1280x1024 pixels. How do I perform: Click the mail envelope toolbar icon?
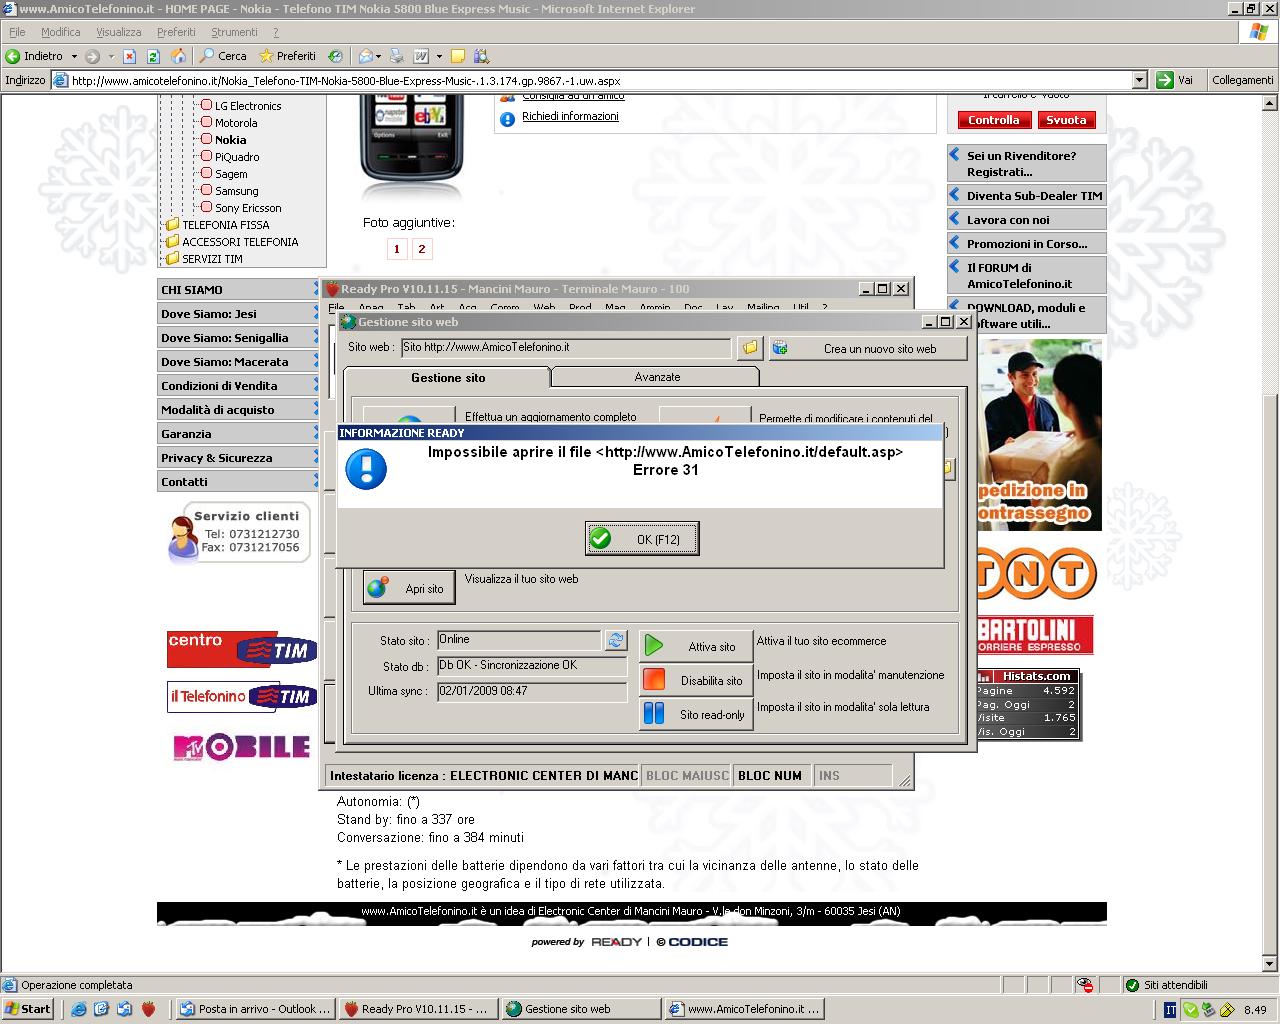[366, 56]
